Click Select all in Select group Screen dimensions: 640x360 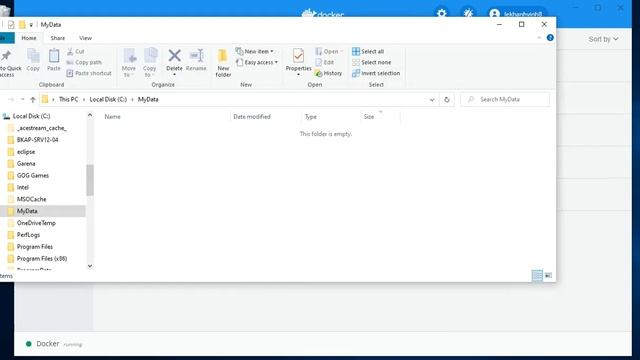tap(368, 51)
